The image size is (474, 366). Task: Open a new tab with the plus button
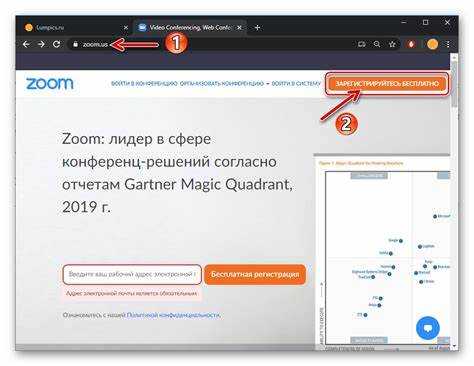pos(257,27)
